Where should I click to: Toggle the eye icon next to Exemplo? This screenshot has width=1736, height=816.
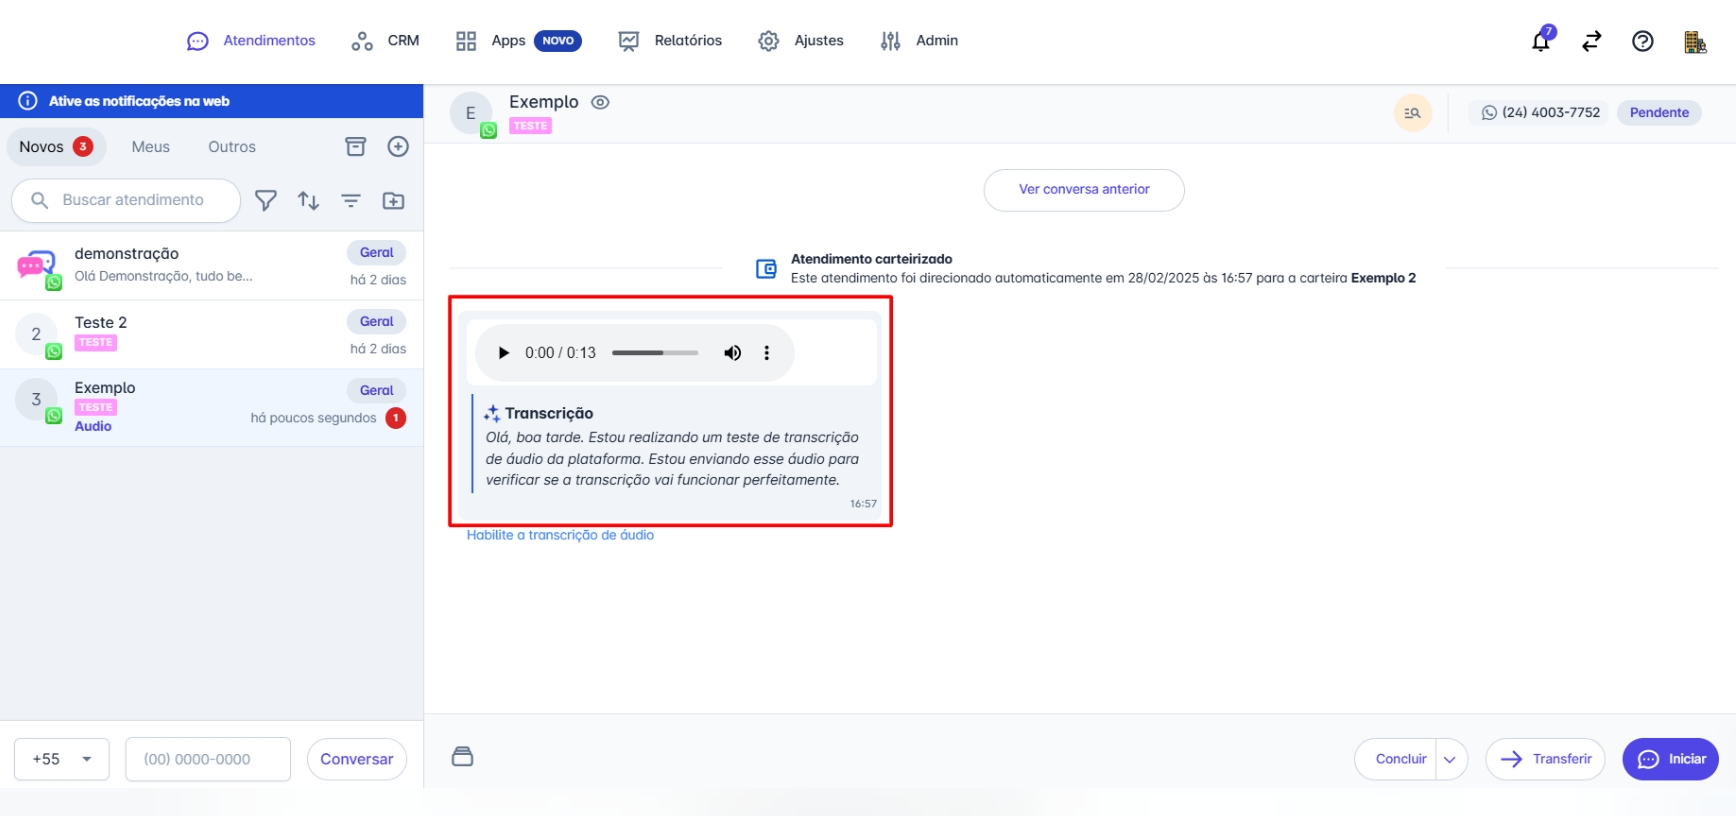pos(600,102)
